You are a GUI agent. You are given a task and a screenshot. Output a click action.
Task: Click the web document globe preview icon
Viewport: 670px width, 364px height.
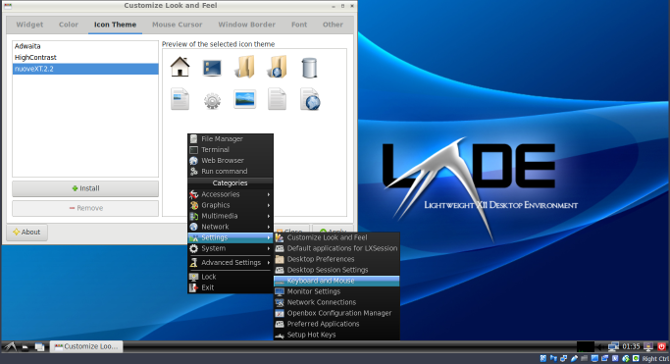(x=310, y=99)
